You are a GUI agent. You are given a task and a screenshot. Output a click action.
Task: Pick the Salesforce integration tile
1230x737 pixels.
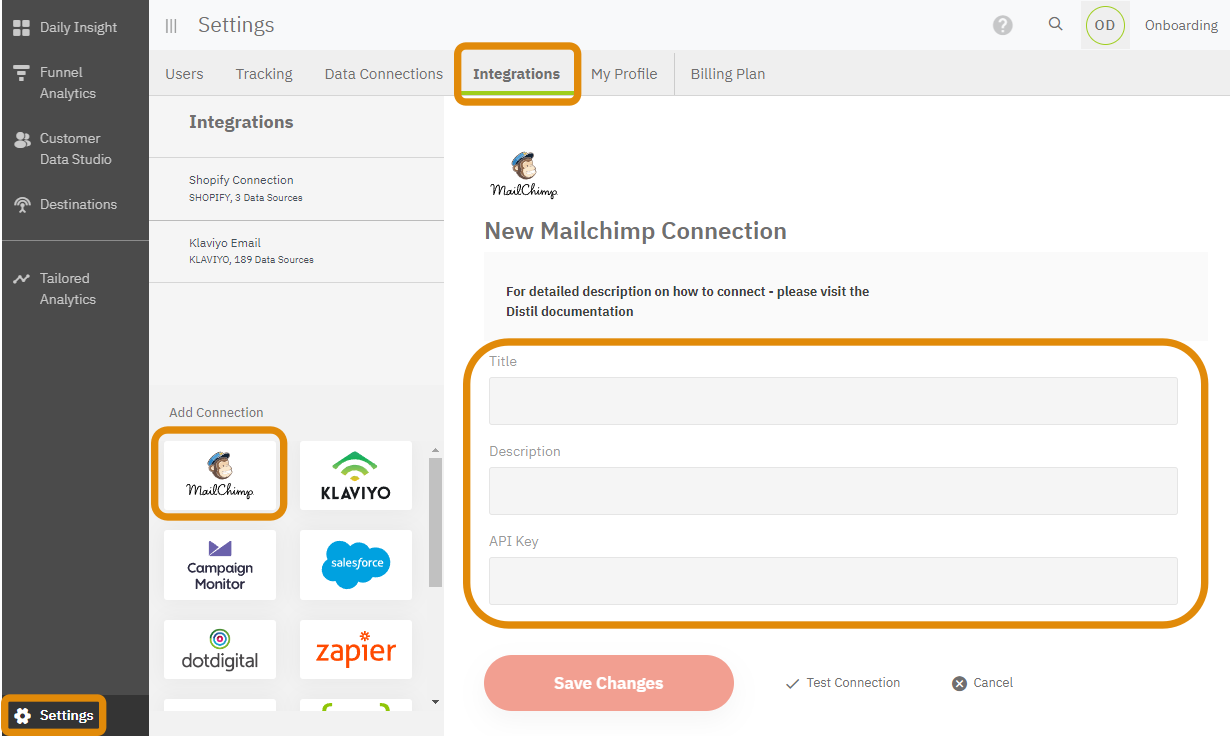pos(356,565)
